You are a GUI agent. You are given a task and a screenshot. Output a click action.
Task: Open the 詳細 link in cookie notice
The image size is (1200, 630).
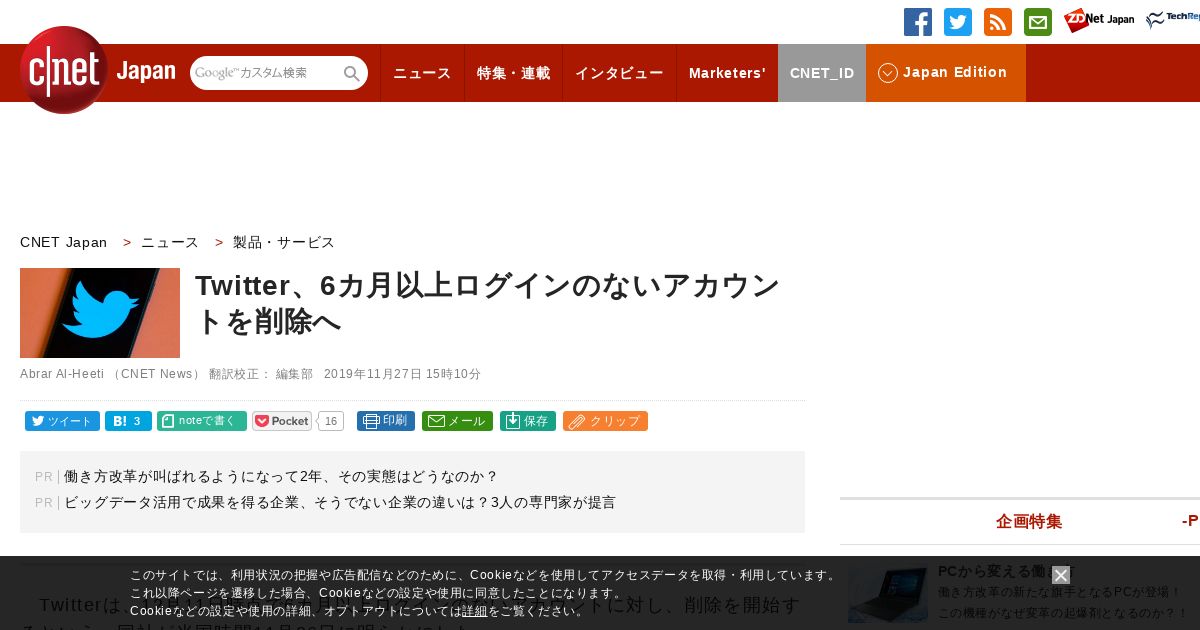(x=474, y=611)
